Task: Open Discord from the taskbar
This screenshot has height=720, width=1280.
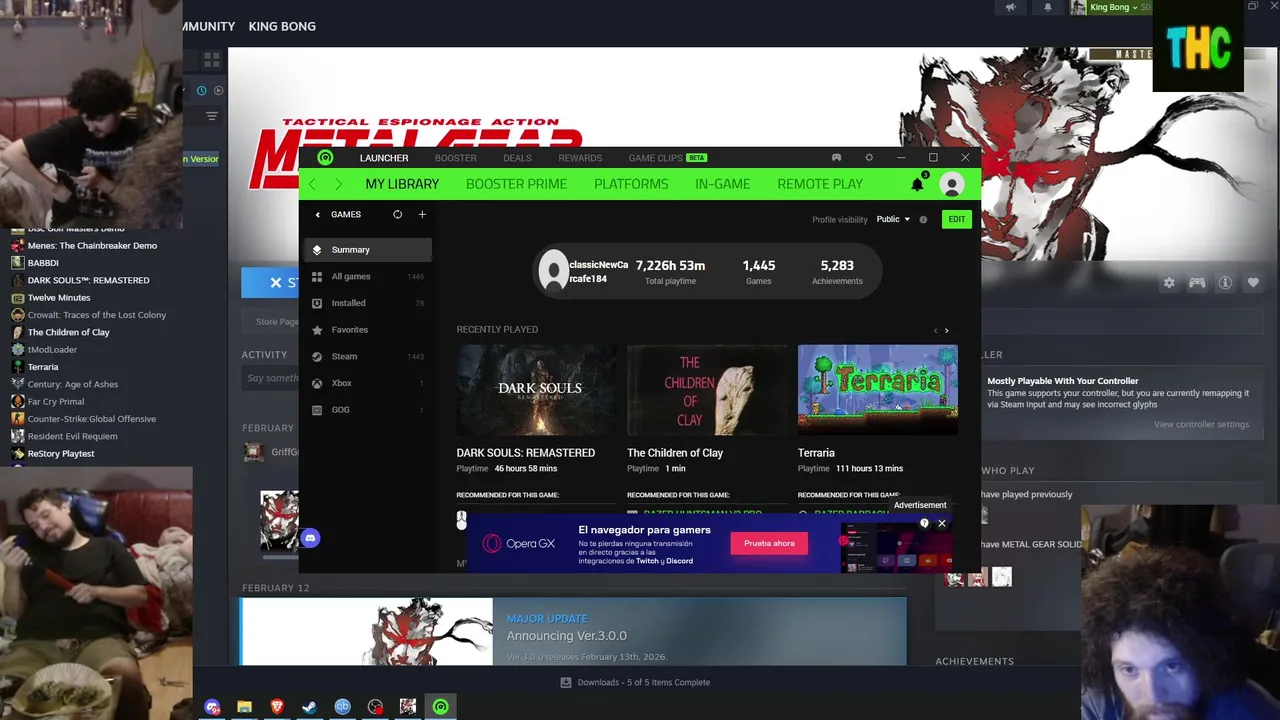Action: [x=212, y=707]
